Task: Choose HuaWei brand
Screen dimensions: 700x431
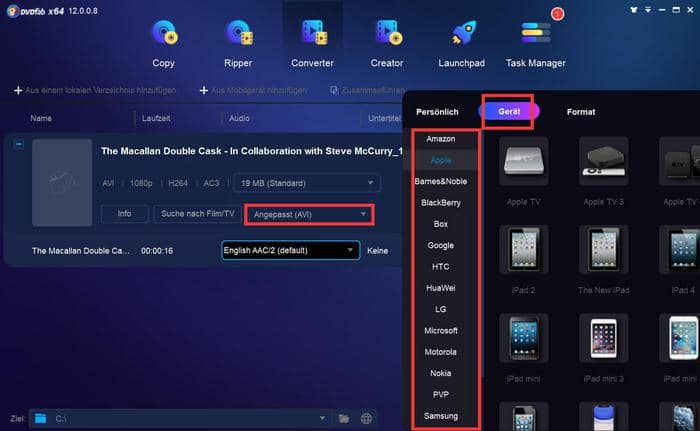Action: point(441,288)
